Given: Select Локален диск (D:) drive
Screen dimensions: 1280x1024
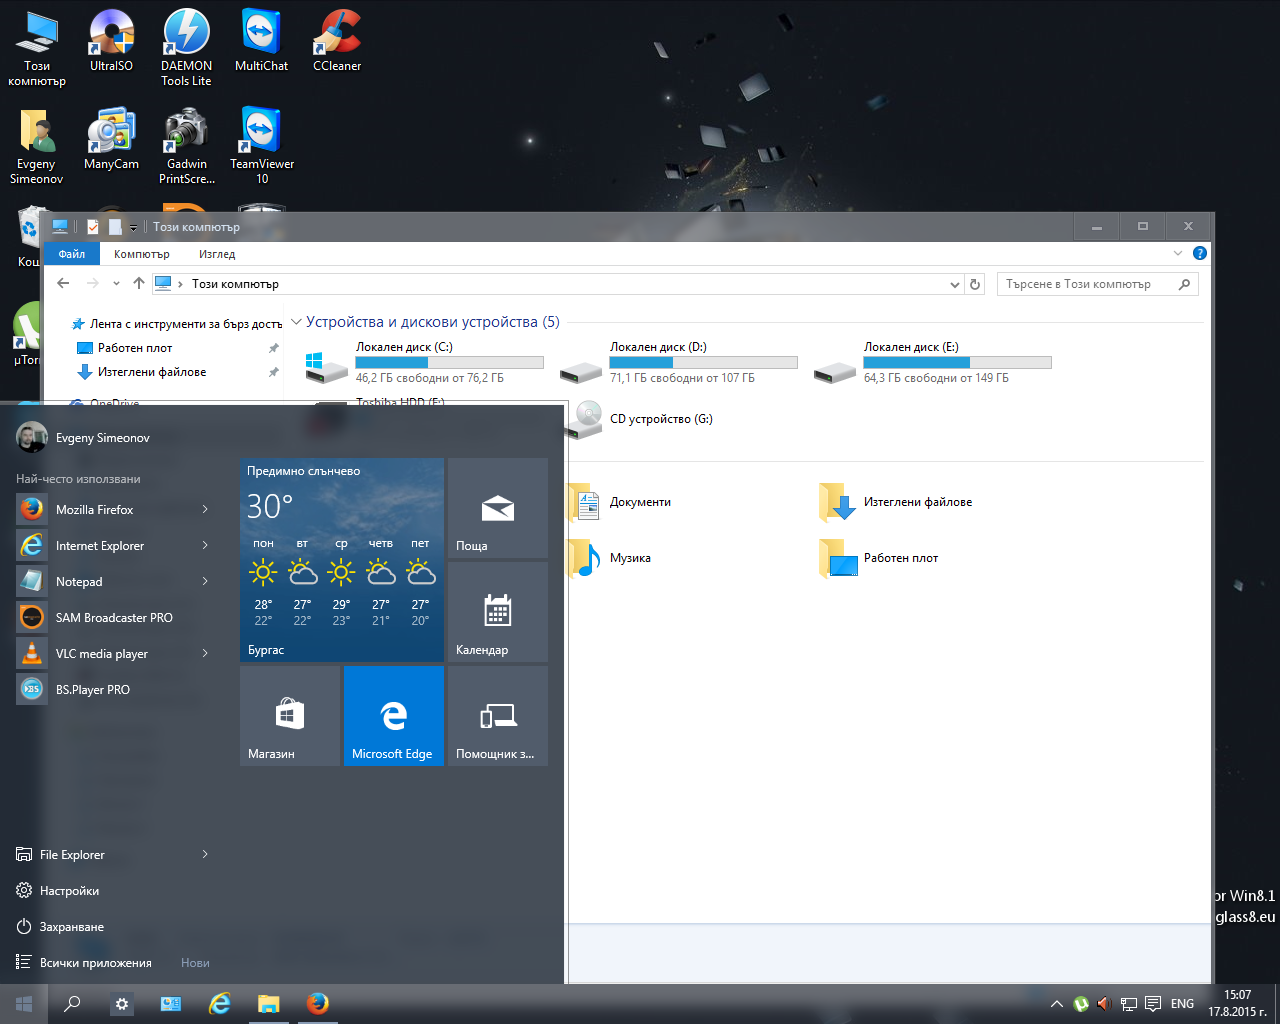Looking at the screenshot, I should tap(680, 365).
